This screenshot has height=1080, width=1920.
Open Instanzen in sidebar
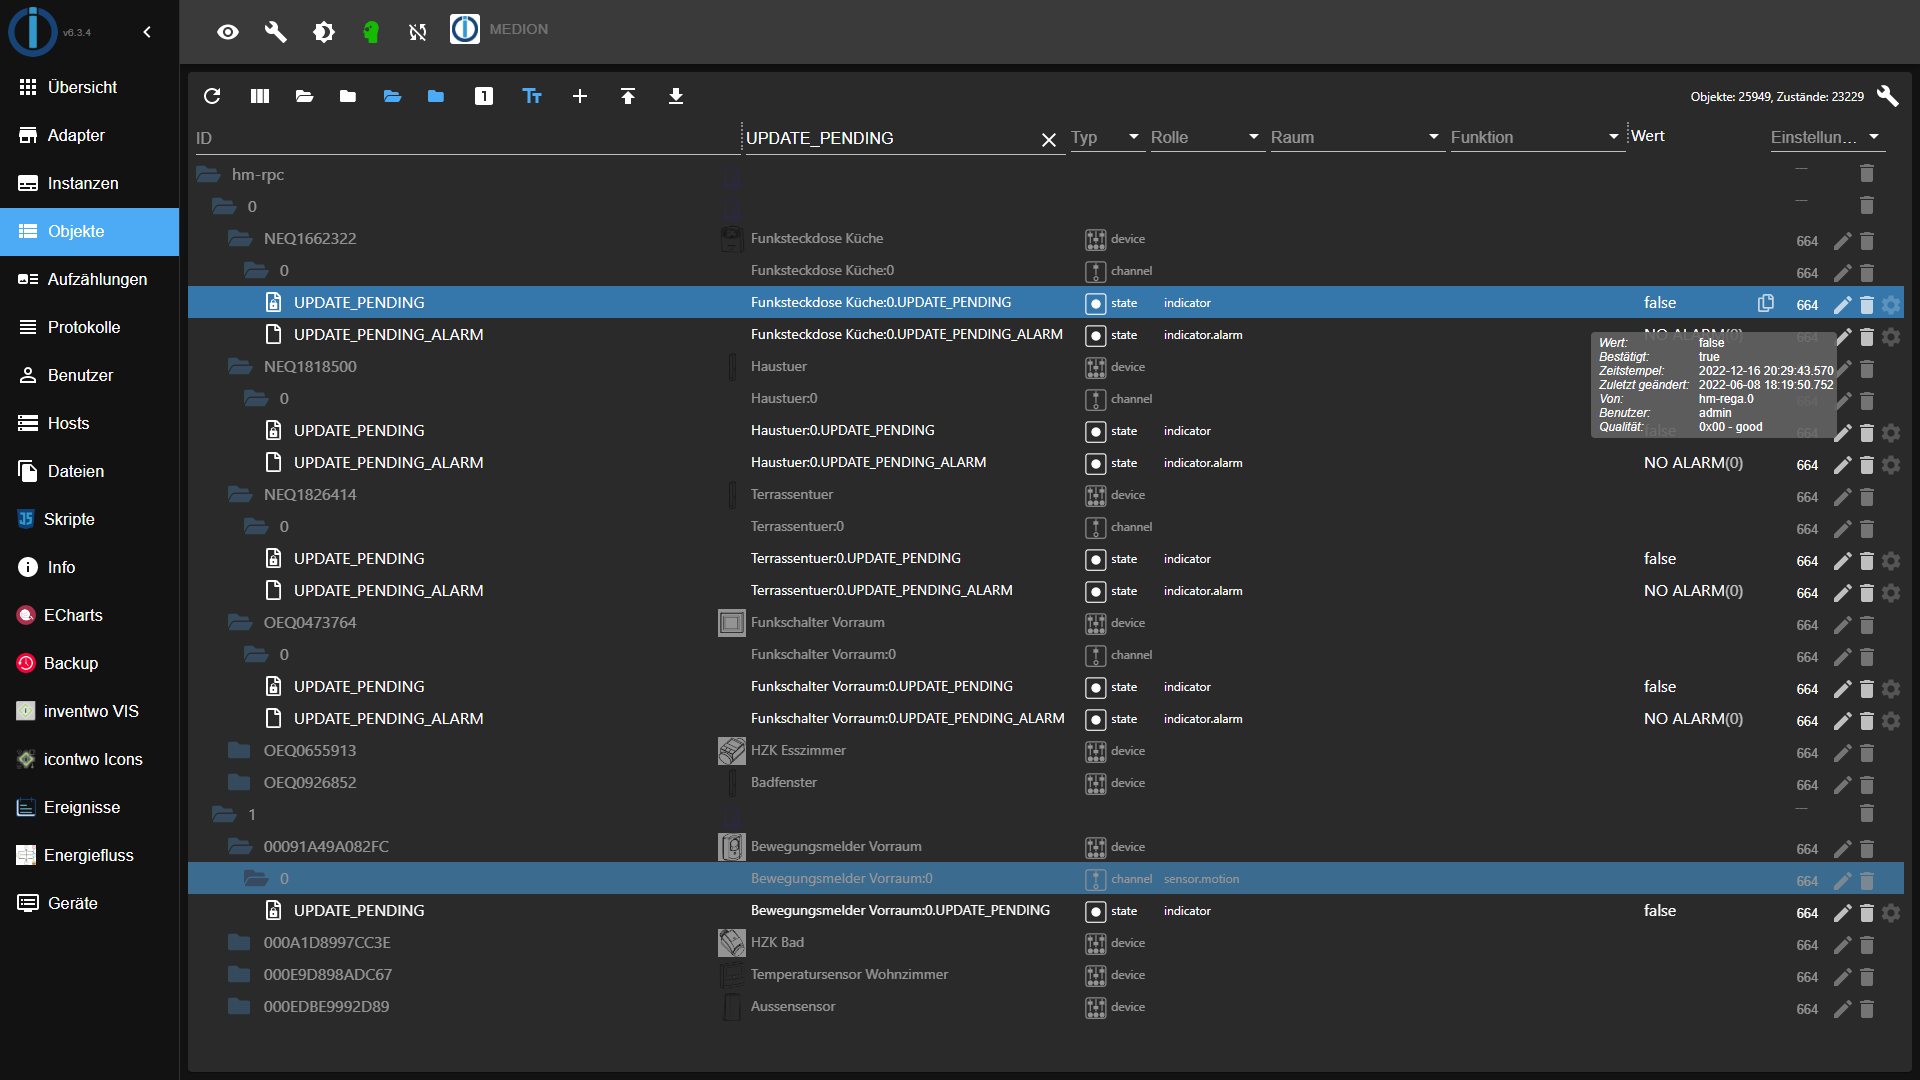coord(90,183)
